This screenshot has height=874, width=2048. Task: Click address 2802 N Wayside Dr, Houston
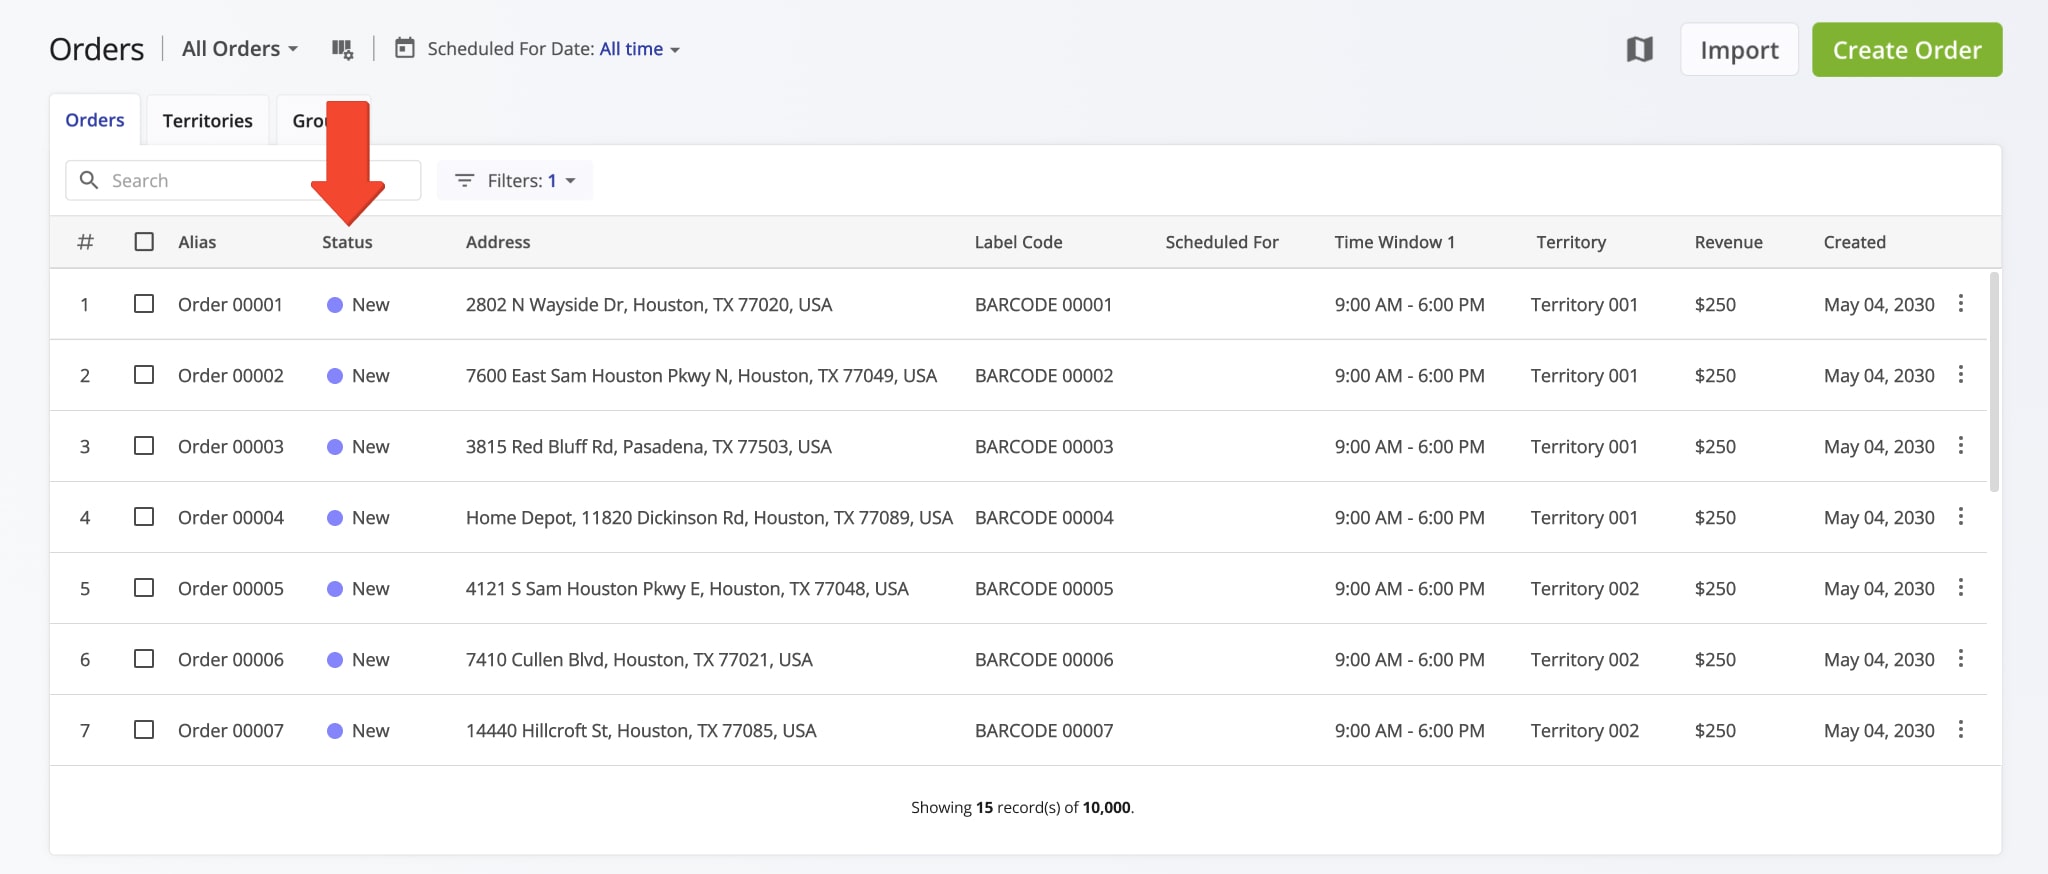pos(649,305)
